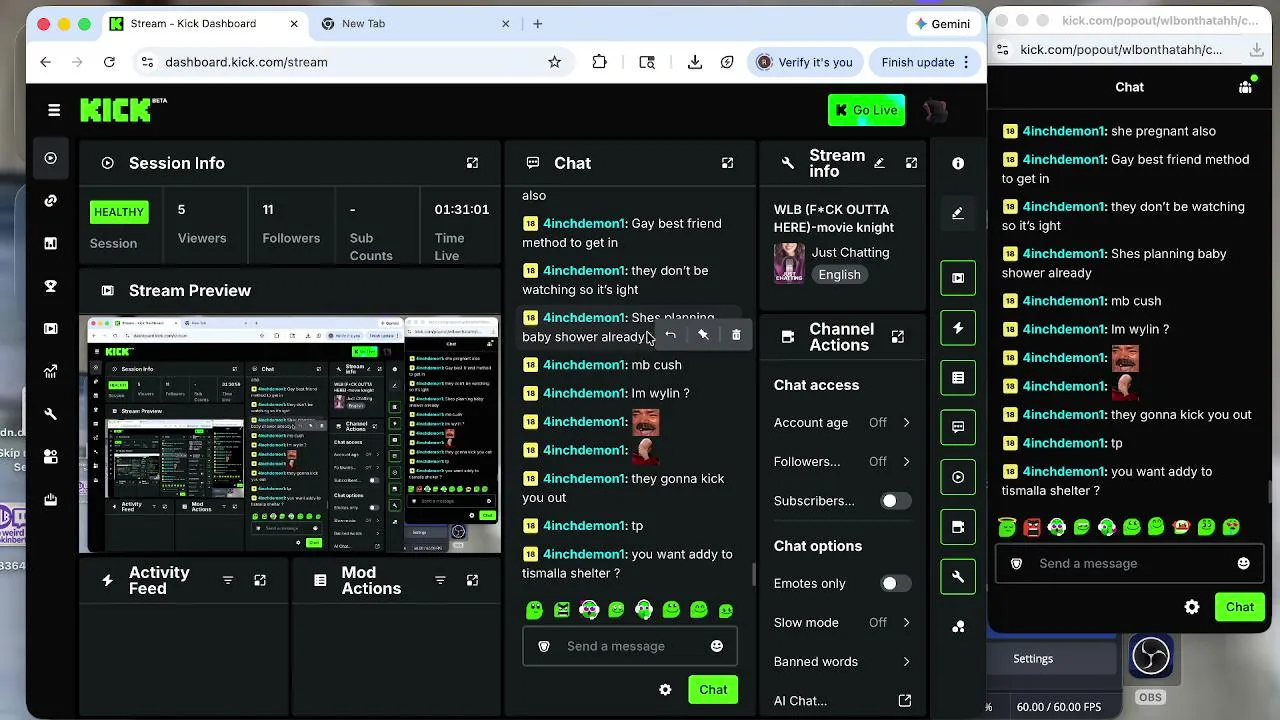Screen dimensions: 1280x720
Task: Click the Stream Preview thumbnail
Action: coord(290,435)
